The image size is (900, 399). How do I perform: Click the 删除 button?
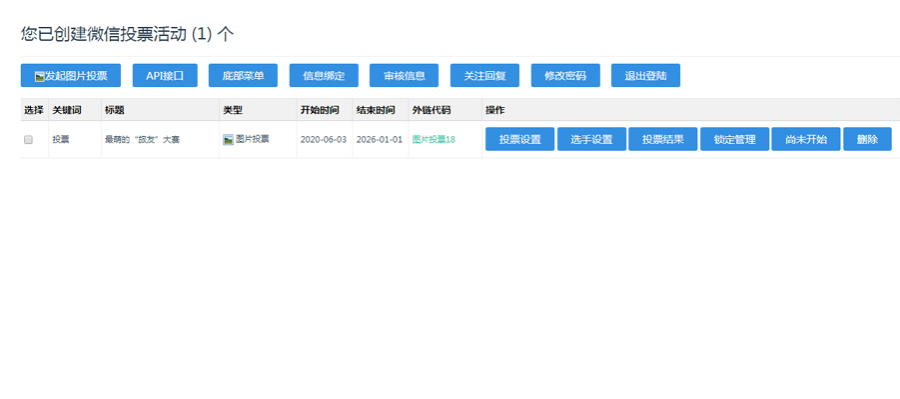pyautogui.click(x=867, y=139)
